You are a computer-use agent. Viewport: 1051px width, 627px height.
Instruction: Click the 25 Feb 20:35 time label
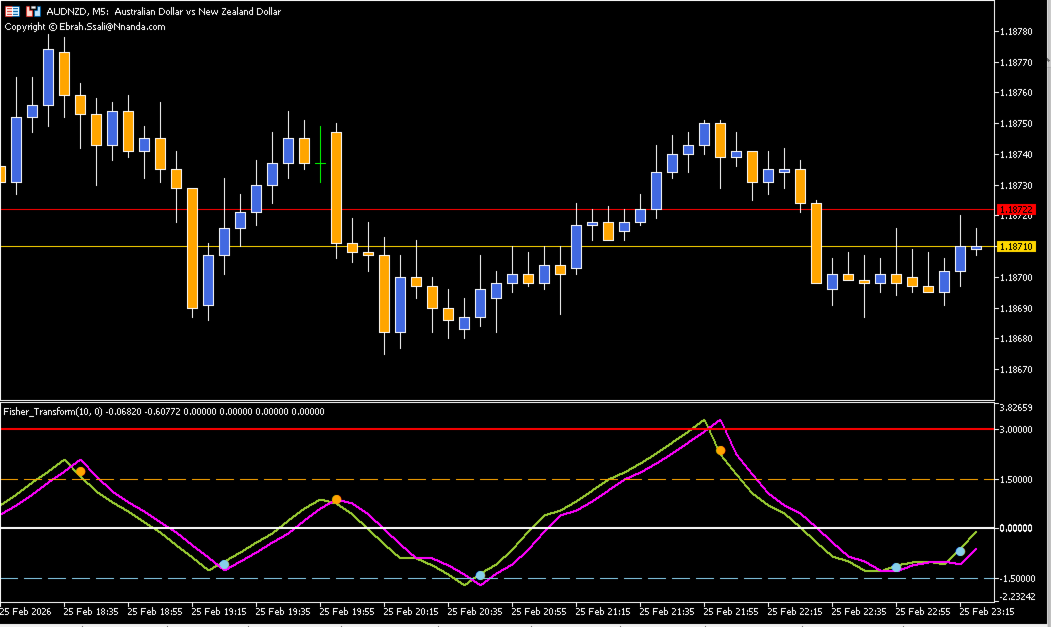[x=475, y=612]
